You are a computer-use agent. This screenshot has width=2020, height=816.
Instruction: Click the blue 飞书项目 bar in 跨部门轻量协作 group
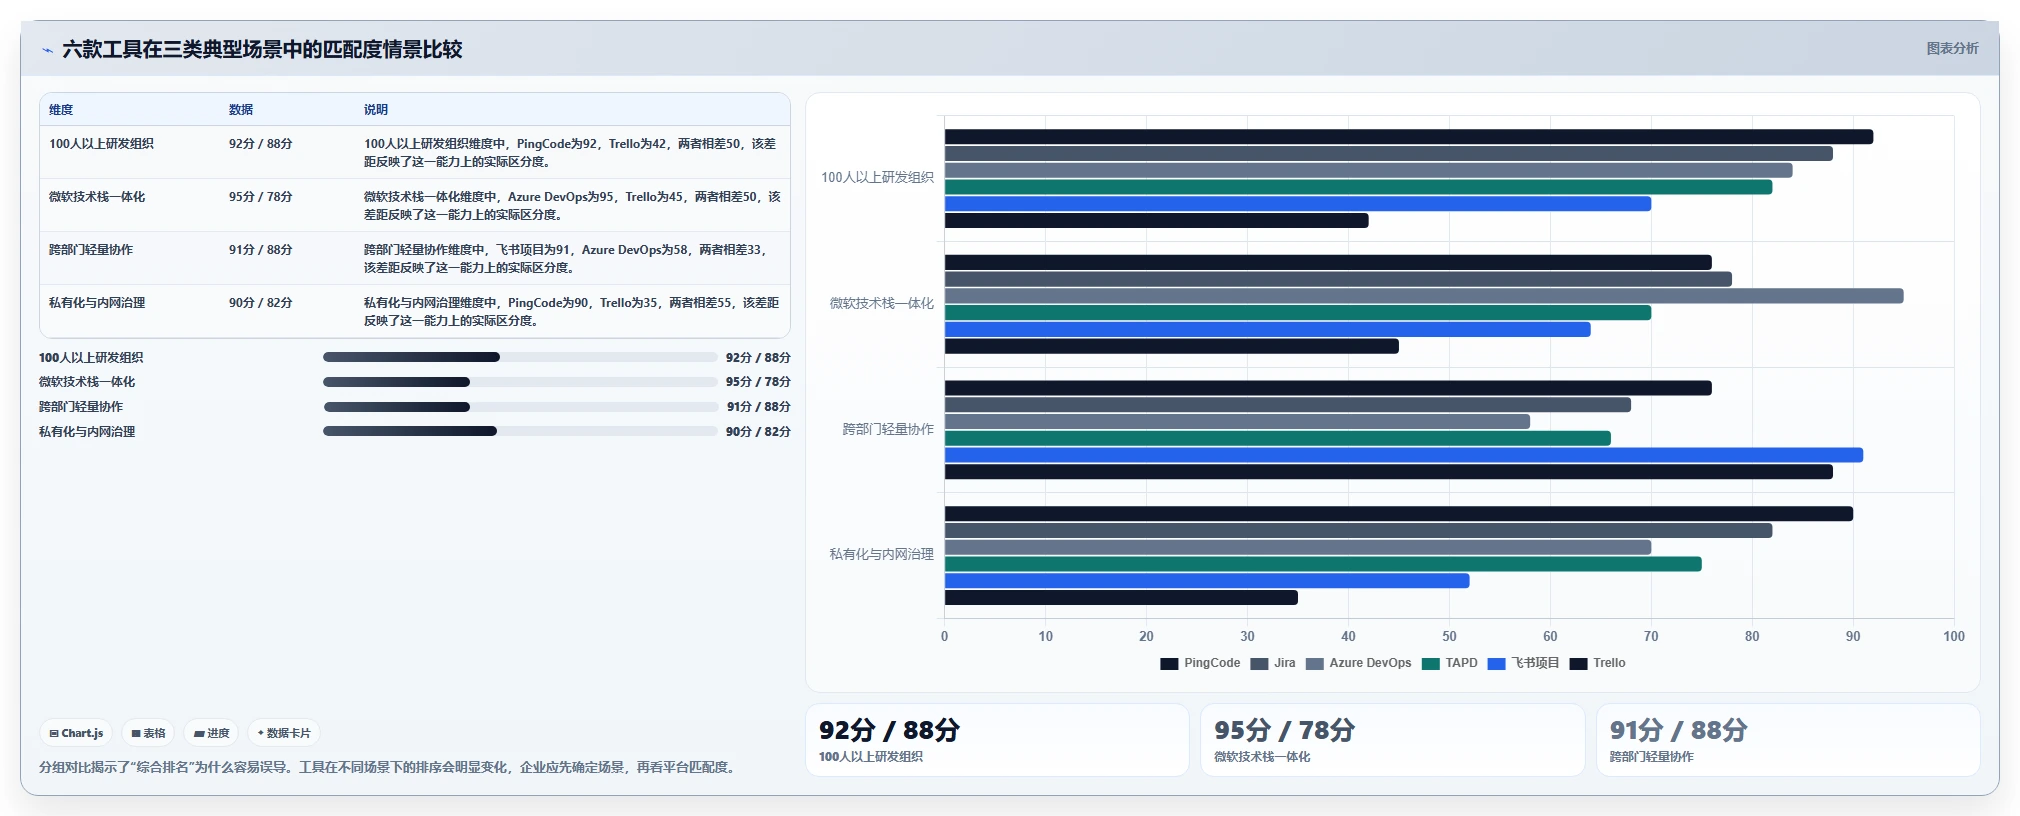[1404, 455]
